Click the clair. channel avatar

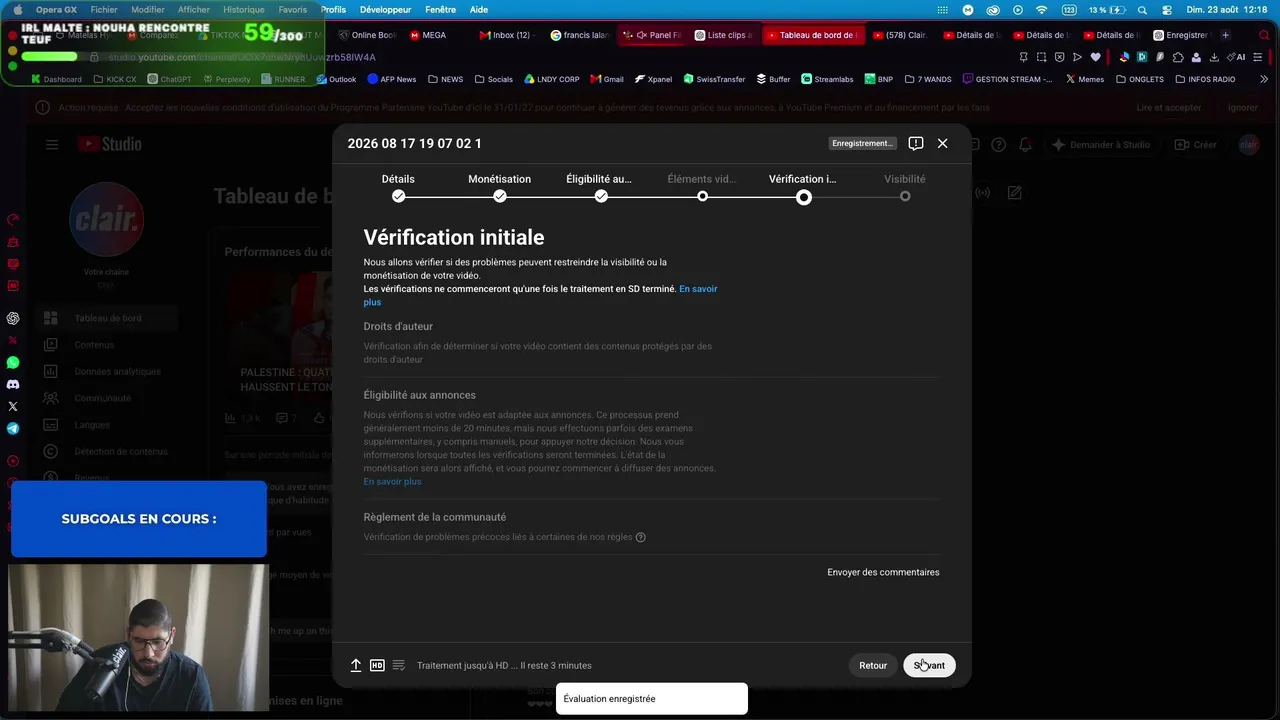[106, 219]
